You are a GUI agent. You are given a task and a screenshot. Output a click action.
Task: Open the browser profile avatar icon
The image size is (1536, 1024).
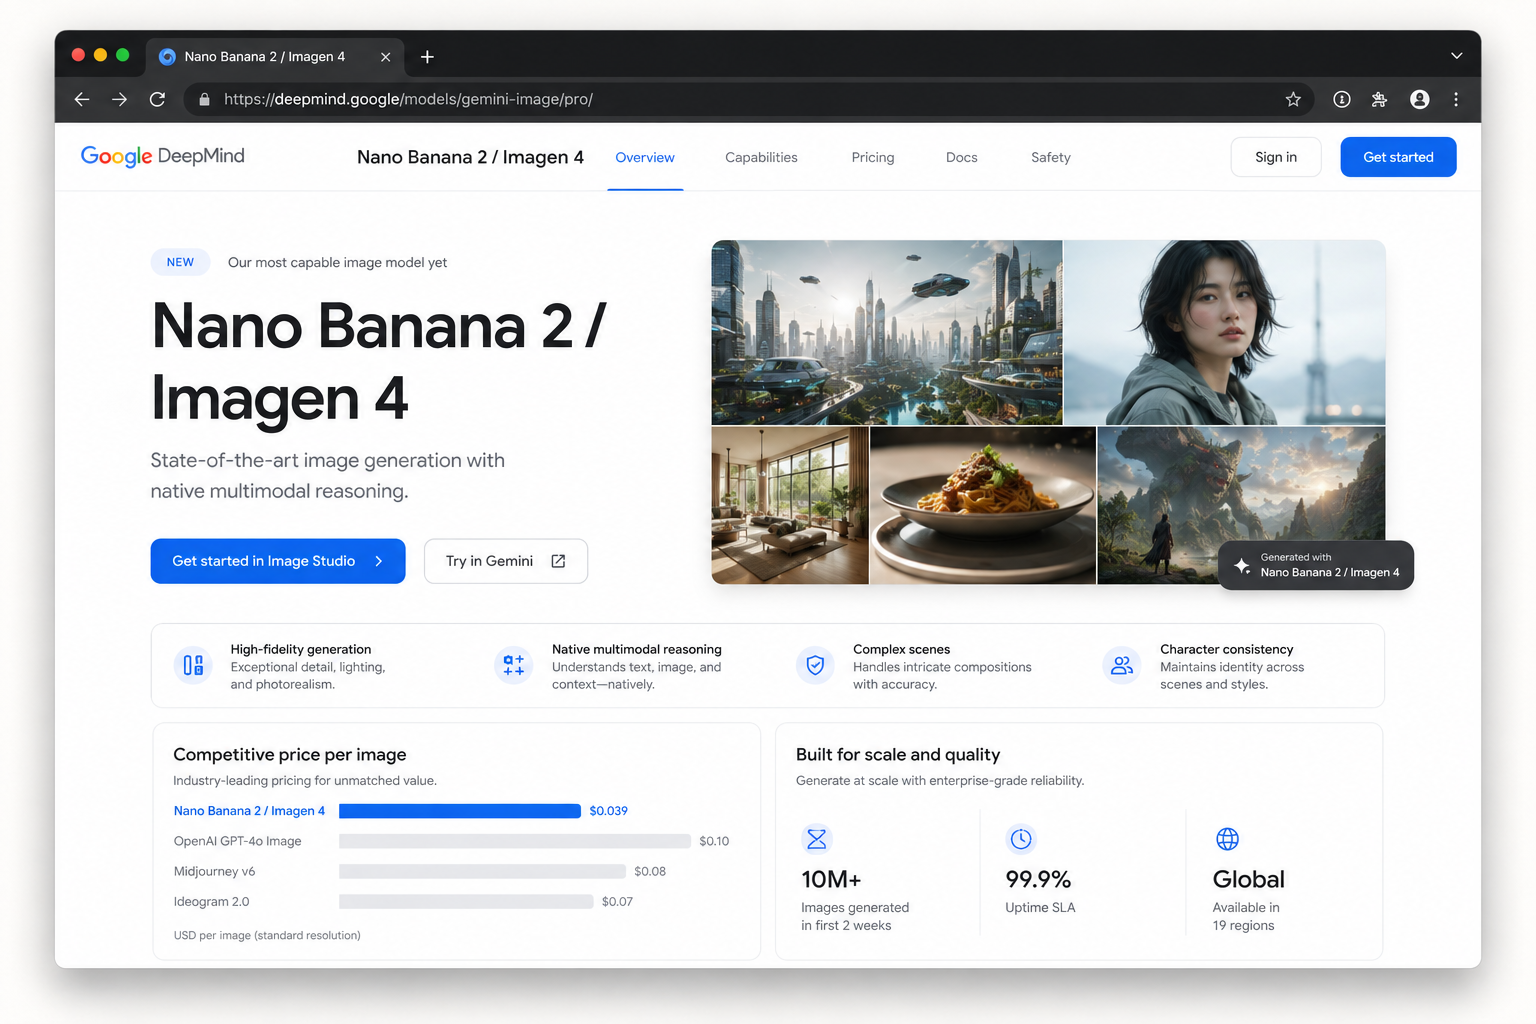tap(1419, 99)
